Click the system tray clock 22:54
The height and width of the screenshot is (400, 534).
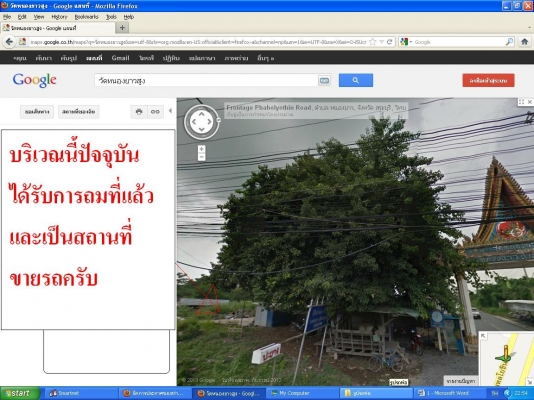[521, 393]
